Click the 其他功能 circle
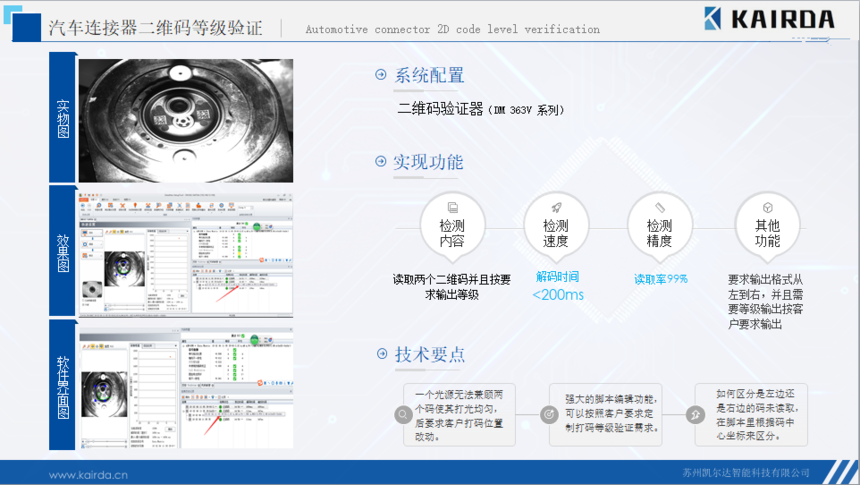Viewport: 860px width, 485px height. coord(767,226)
